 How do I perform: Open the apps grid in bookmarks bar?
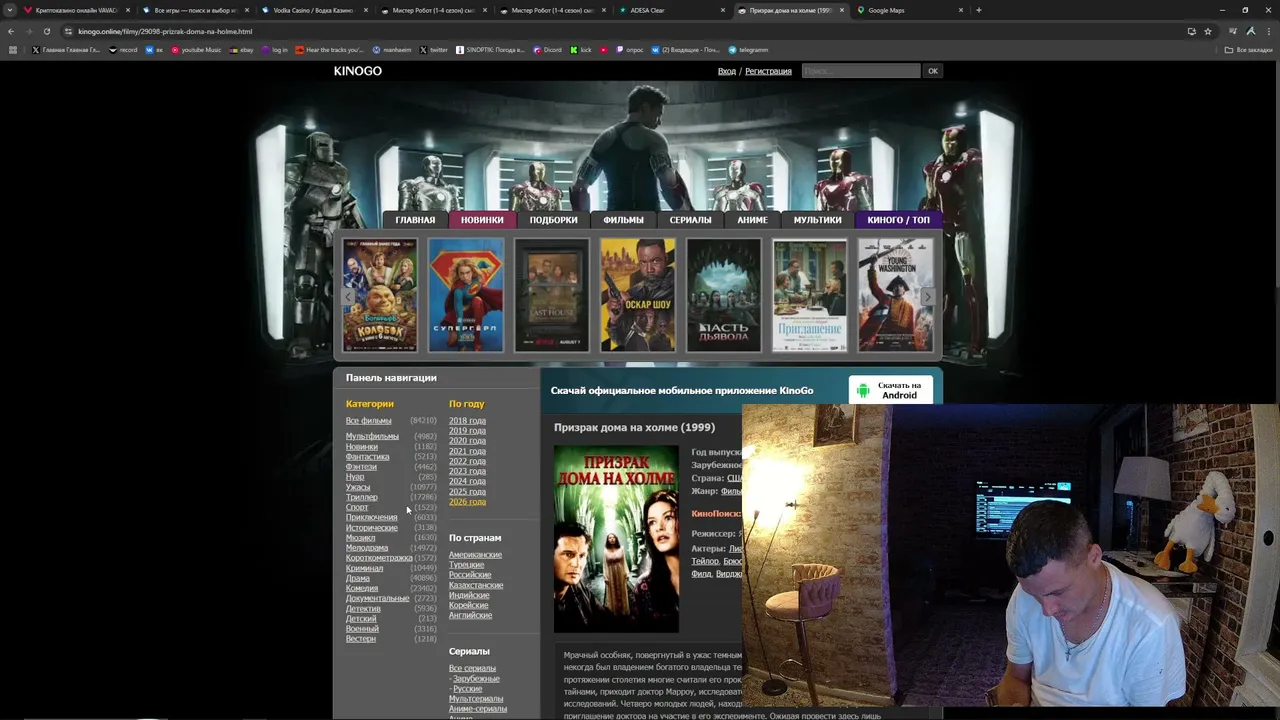(11, 50)
